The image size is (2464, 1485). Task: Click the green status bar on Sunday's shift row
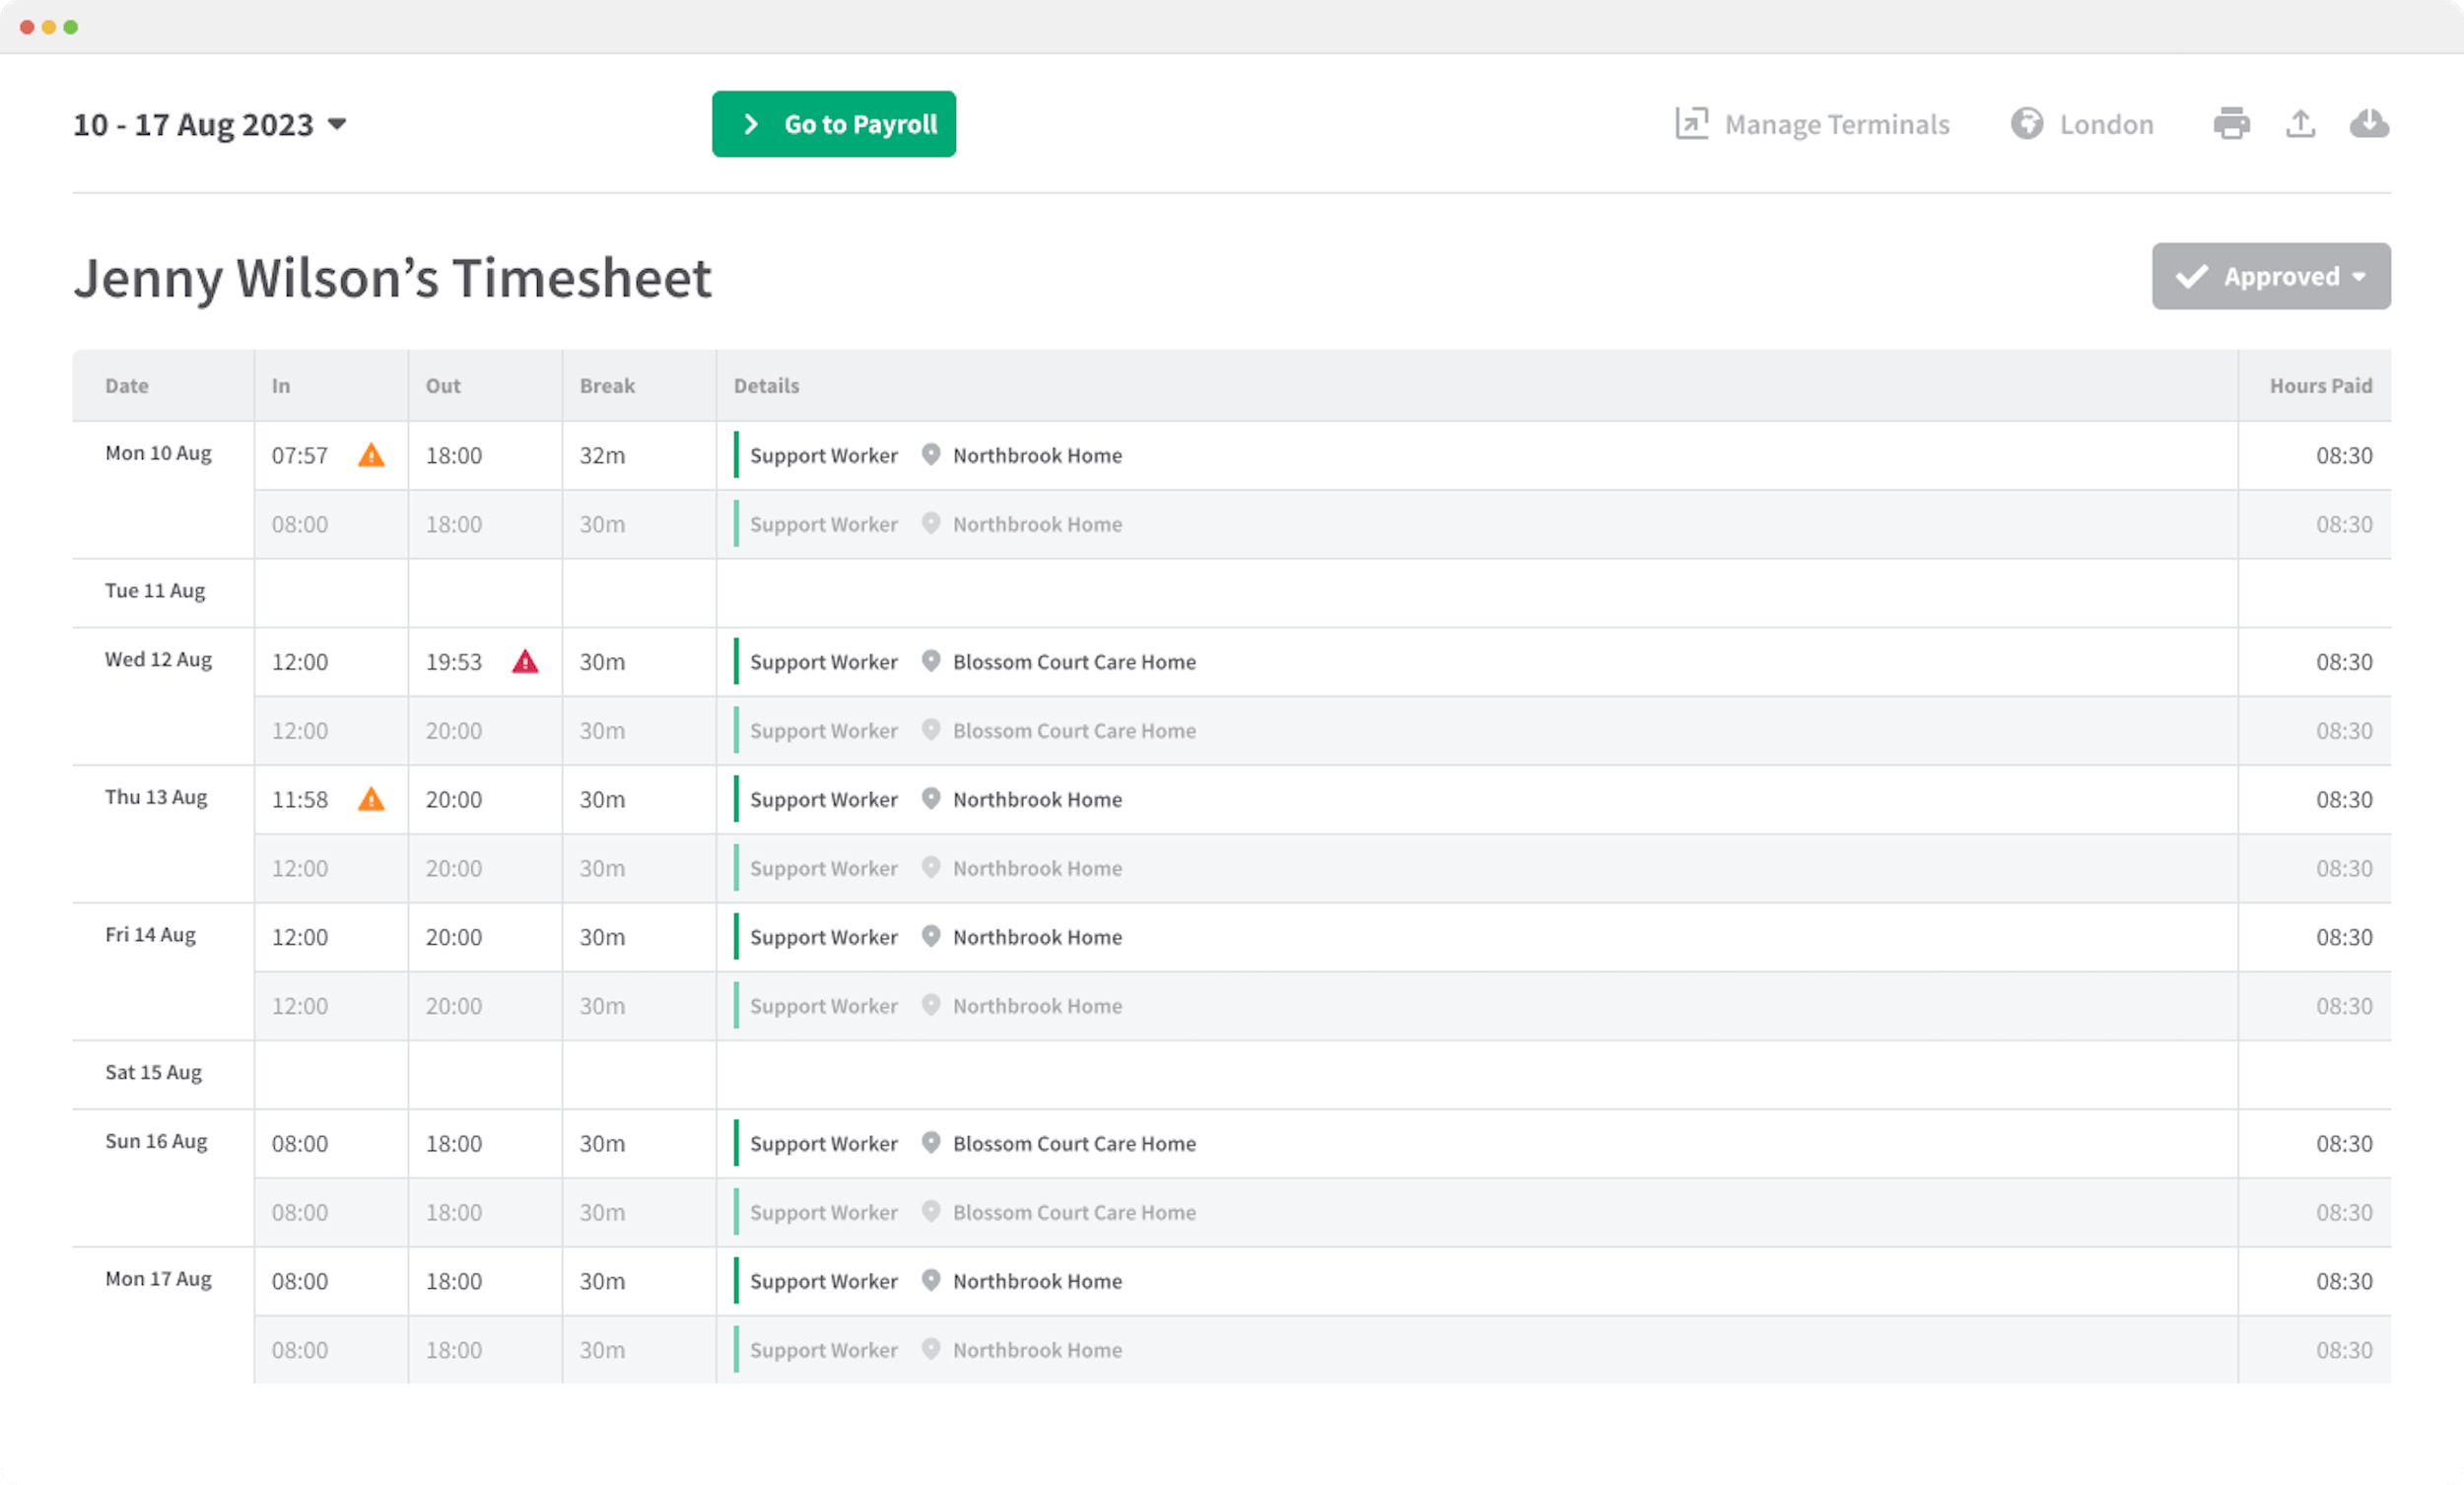737,1143
